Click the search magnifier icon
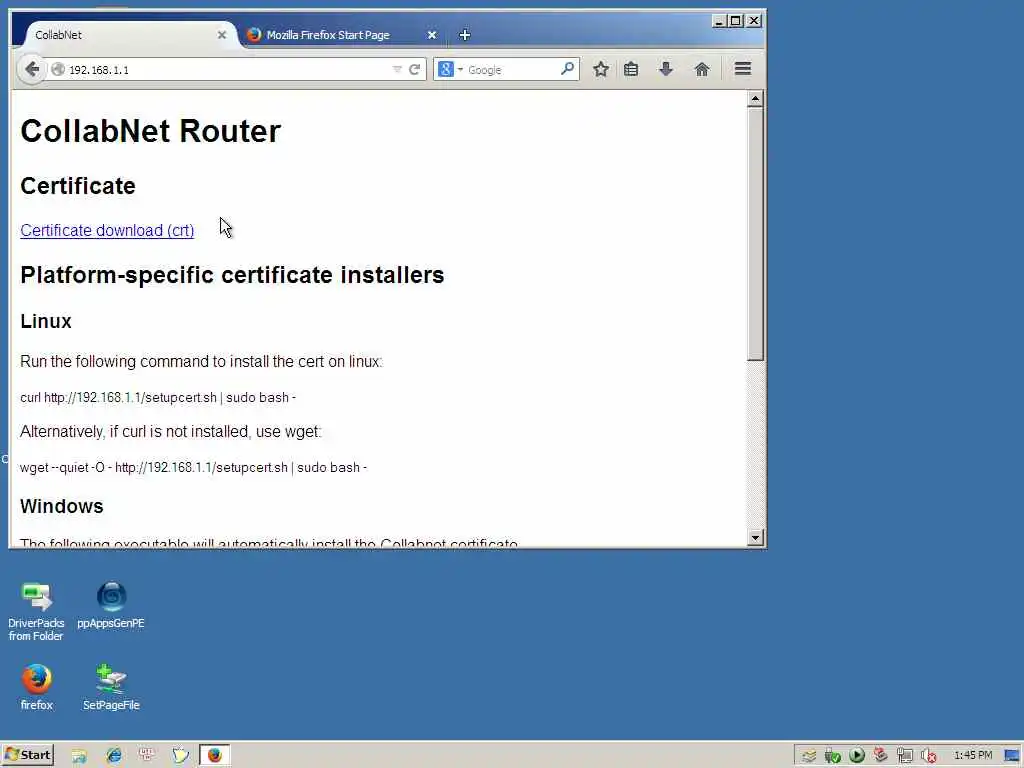The height and width of the screenshot is (768, 1024). (567, 69)
